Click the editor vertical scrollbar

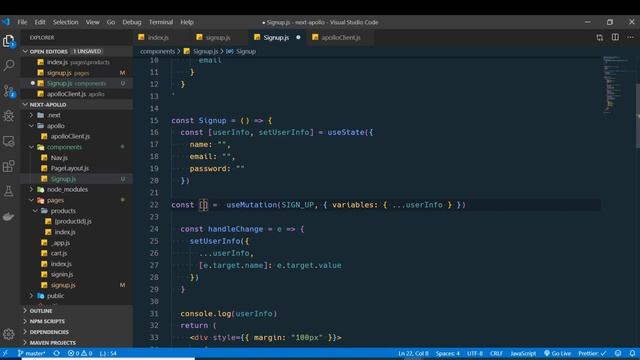[638, 116]
